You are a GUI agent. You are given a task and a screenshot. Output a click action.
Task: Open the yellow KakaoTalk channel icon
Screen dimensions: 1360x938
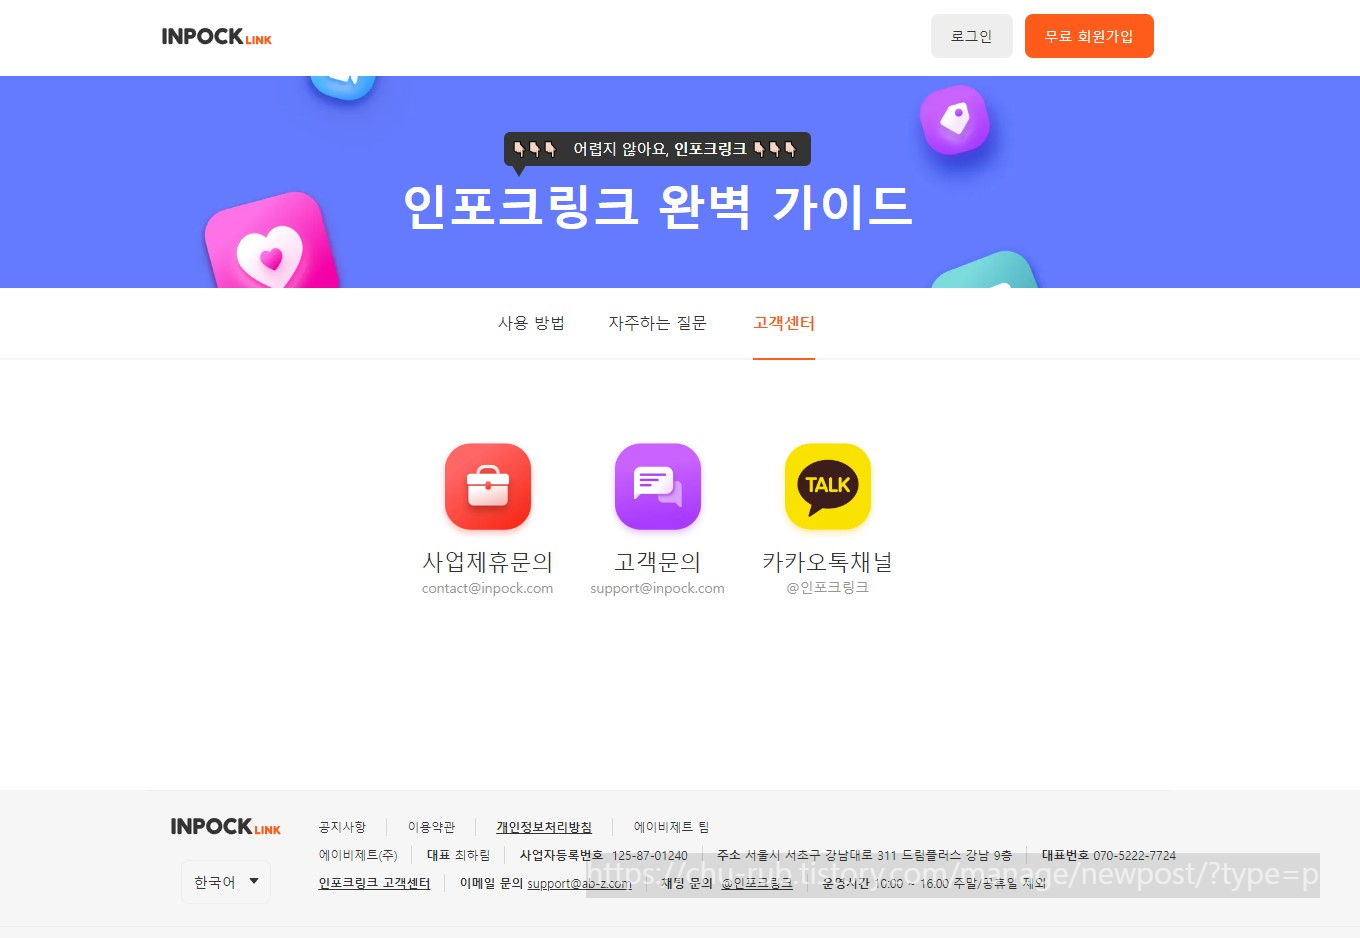(828, 486)
